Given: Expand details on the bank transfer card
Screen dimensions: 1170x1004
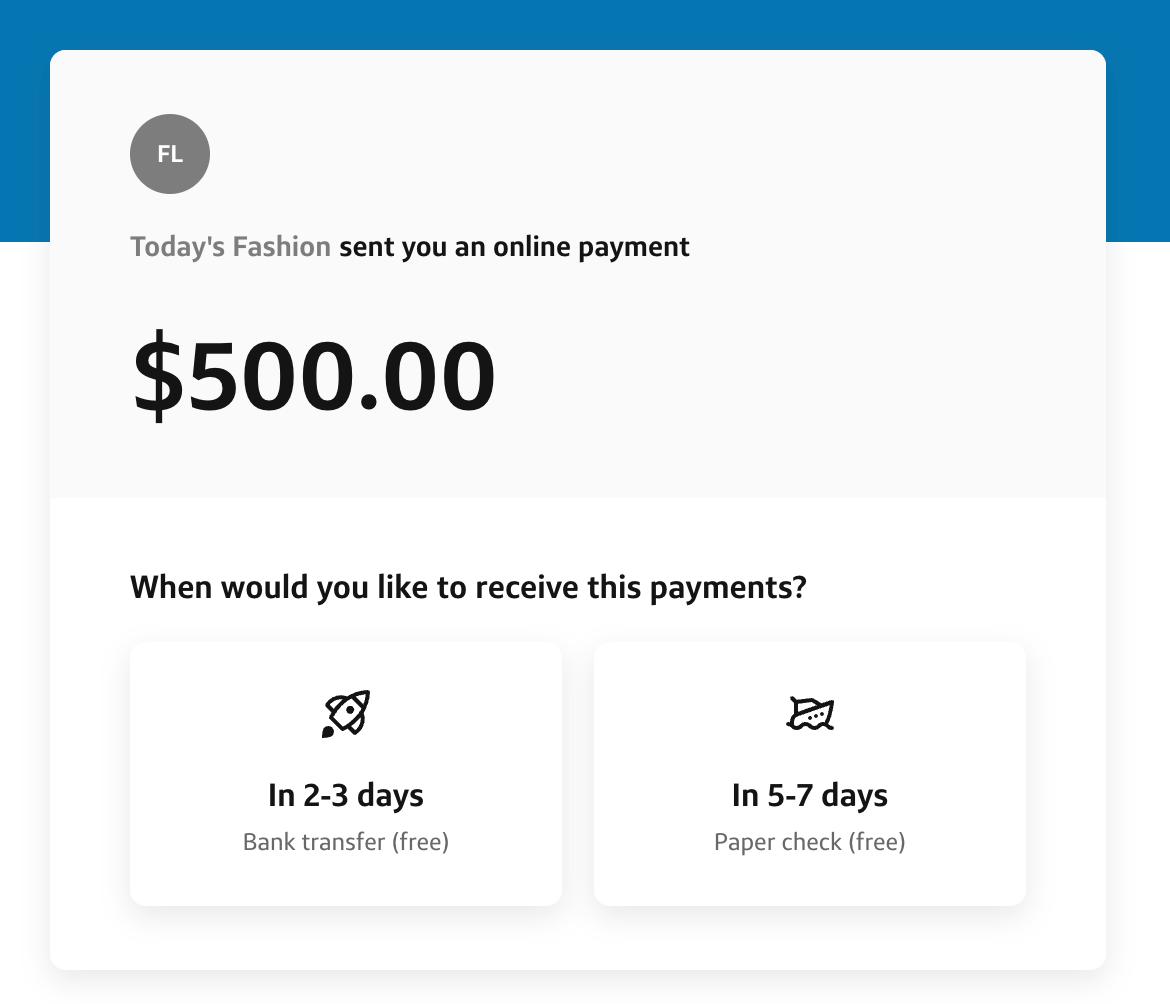Looking at the screenshot, I should pyautogui.click(x=346, y=773).
